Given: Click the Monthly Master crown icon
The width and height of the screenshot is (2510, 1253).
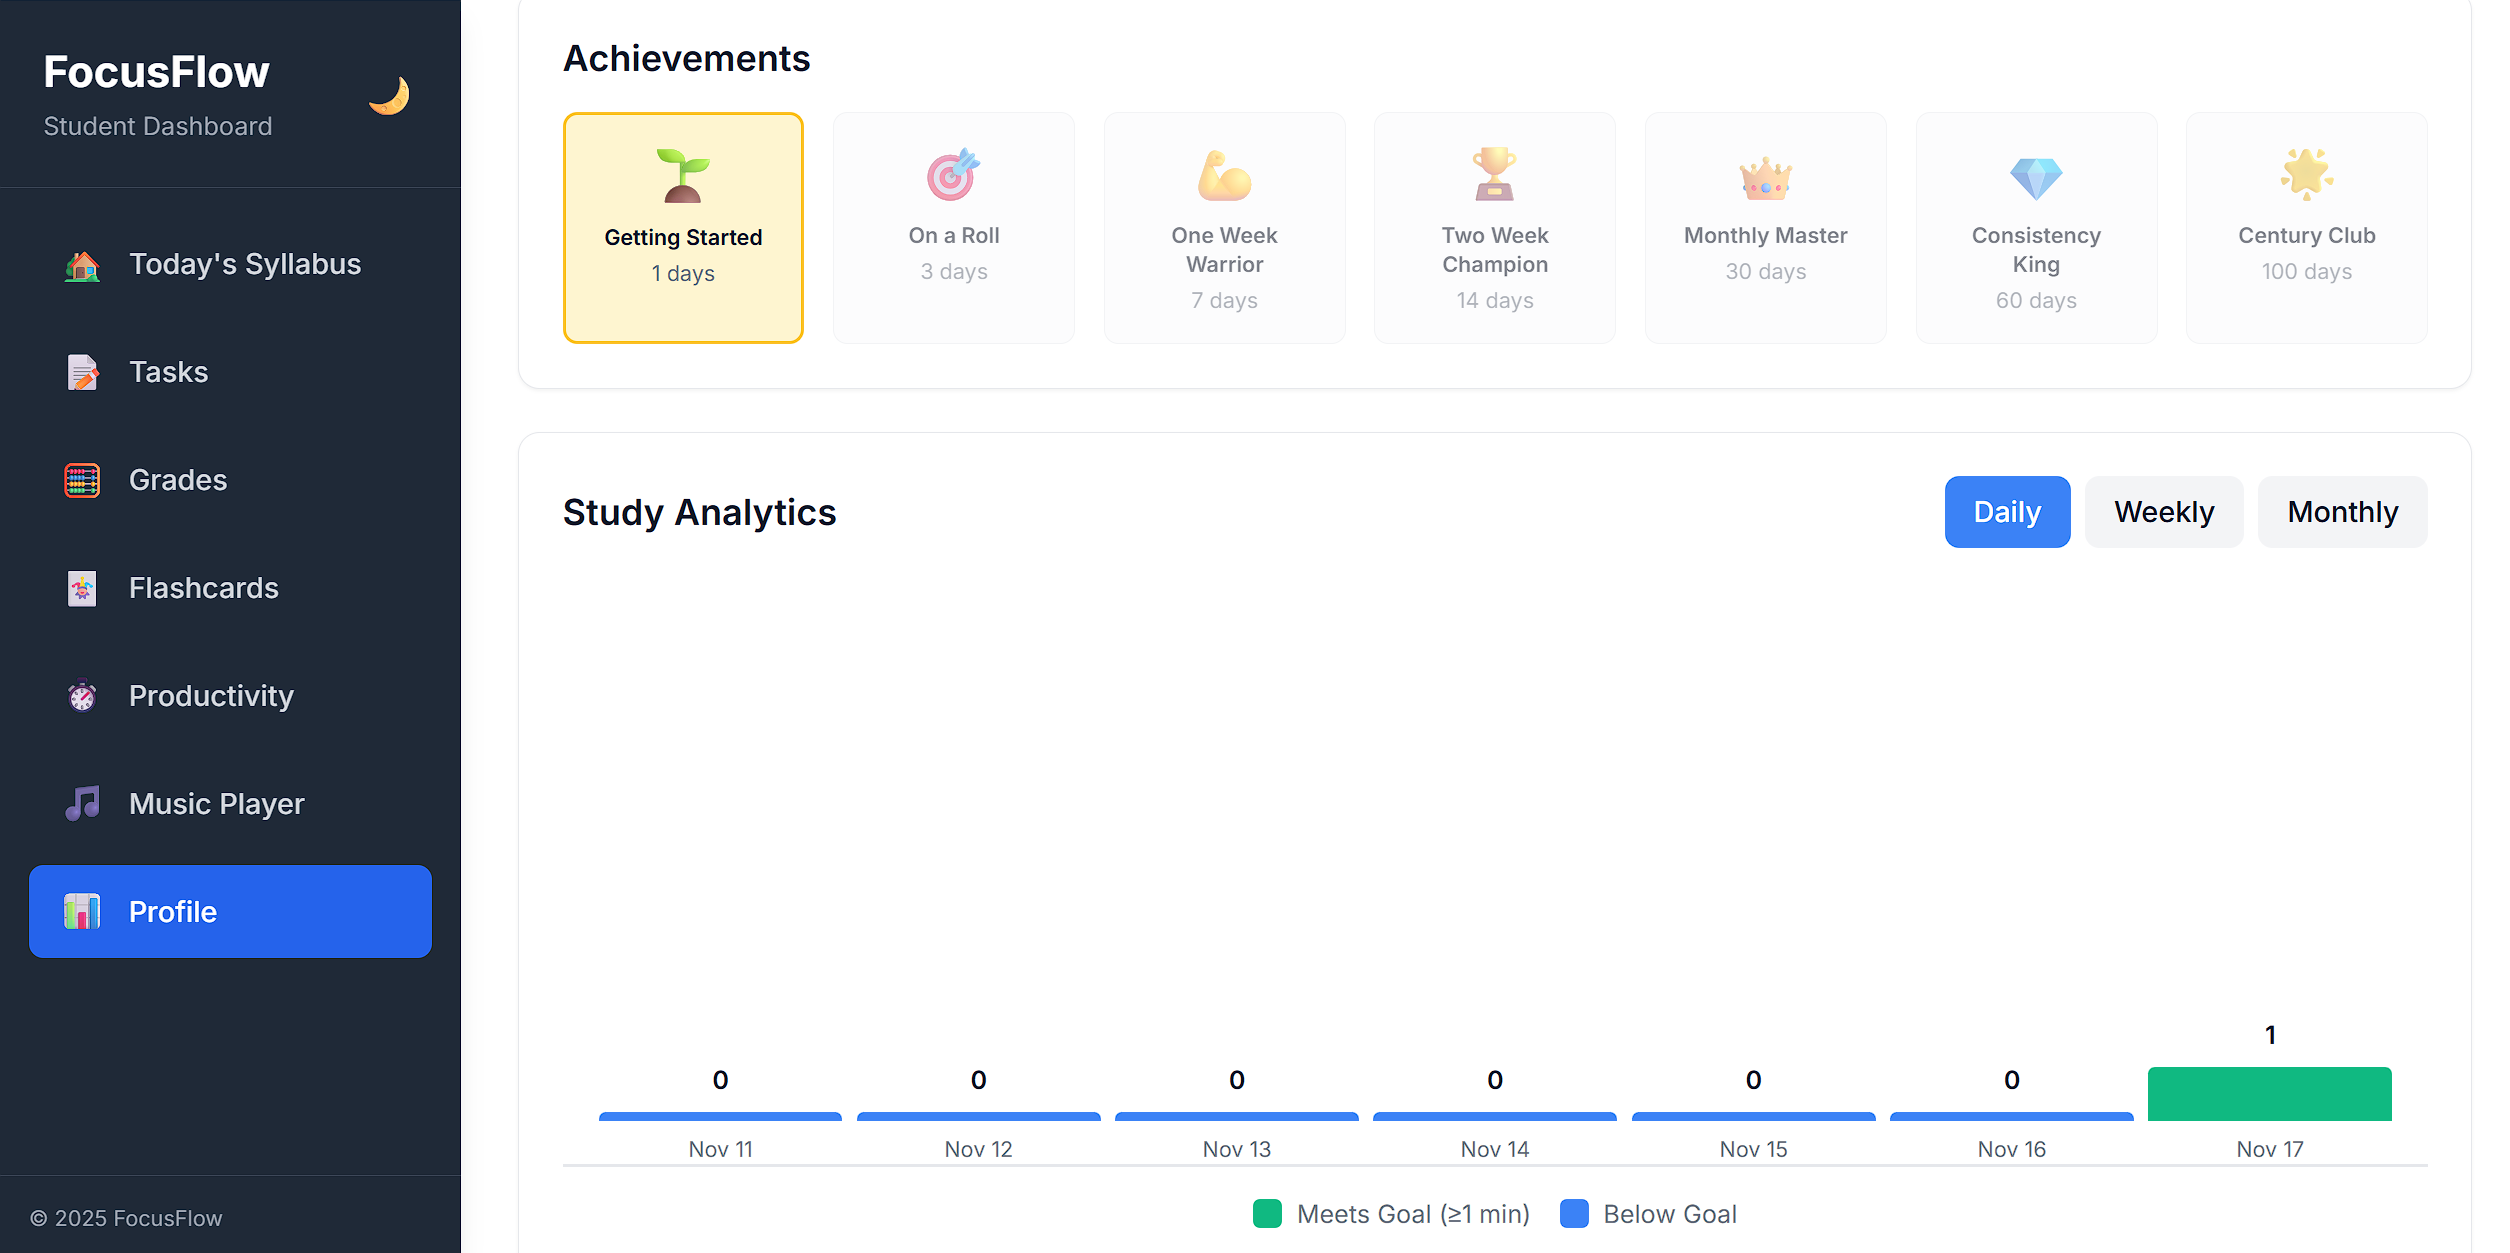Looking at the screenshot, I should point(1765,178).
